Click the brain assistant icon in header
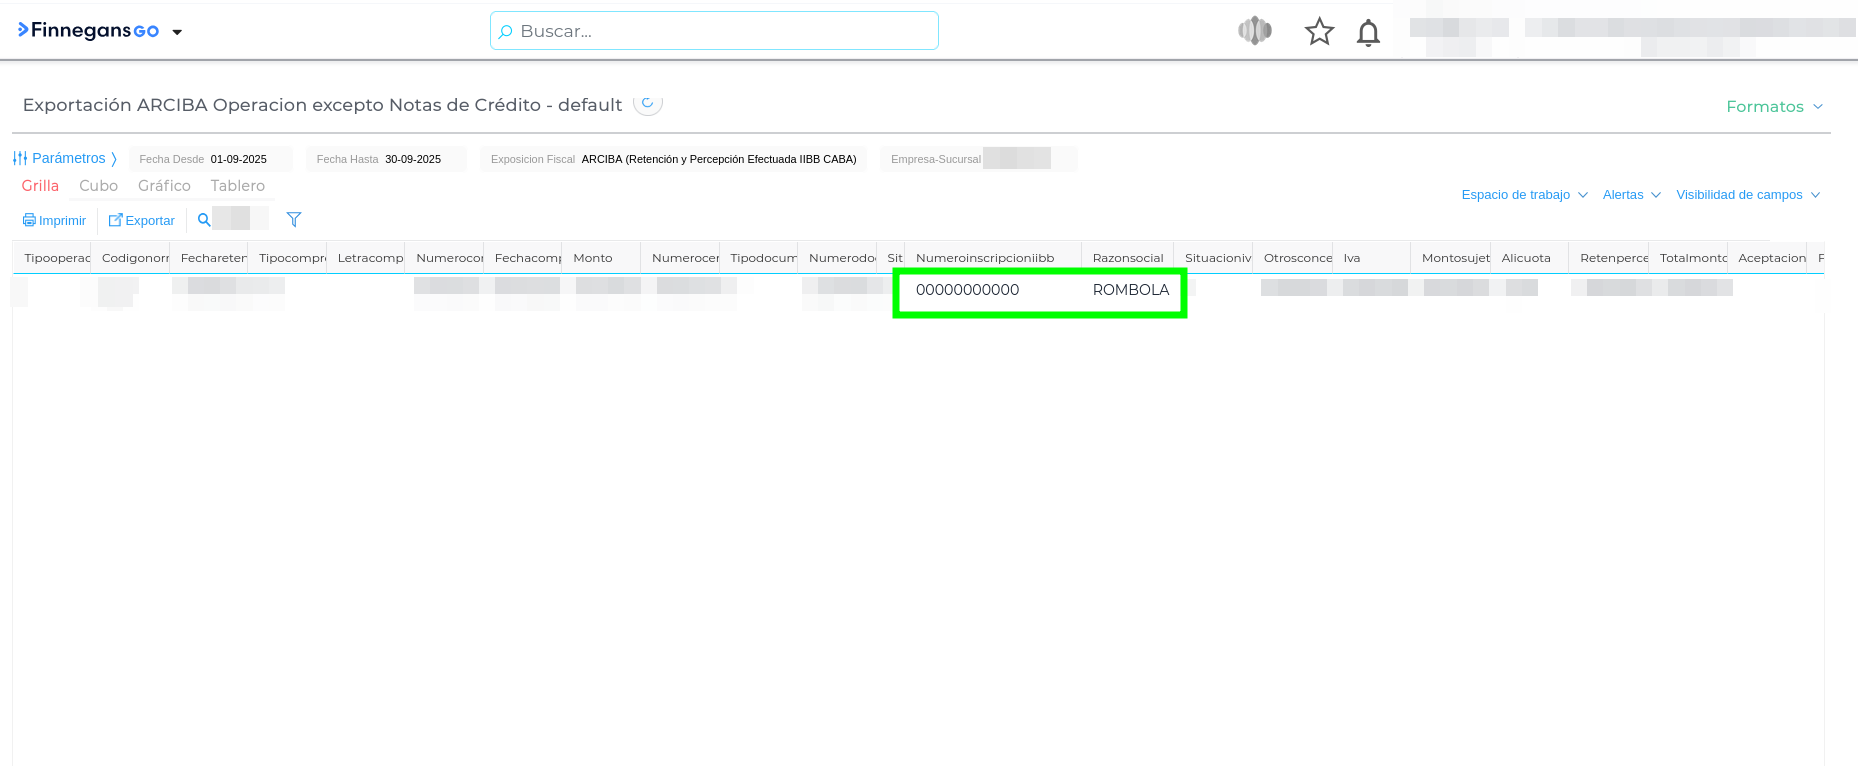The width and height of the screenshot is (1858, 766). 1255,31
